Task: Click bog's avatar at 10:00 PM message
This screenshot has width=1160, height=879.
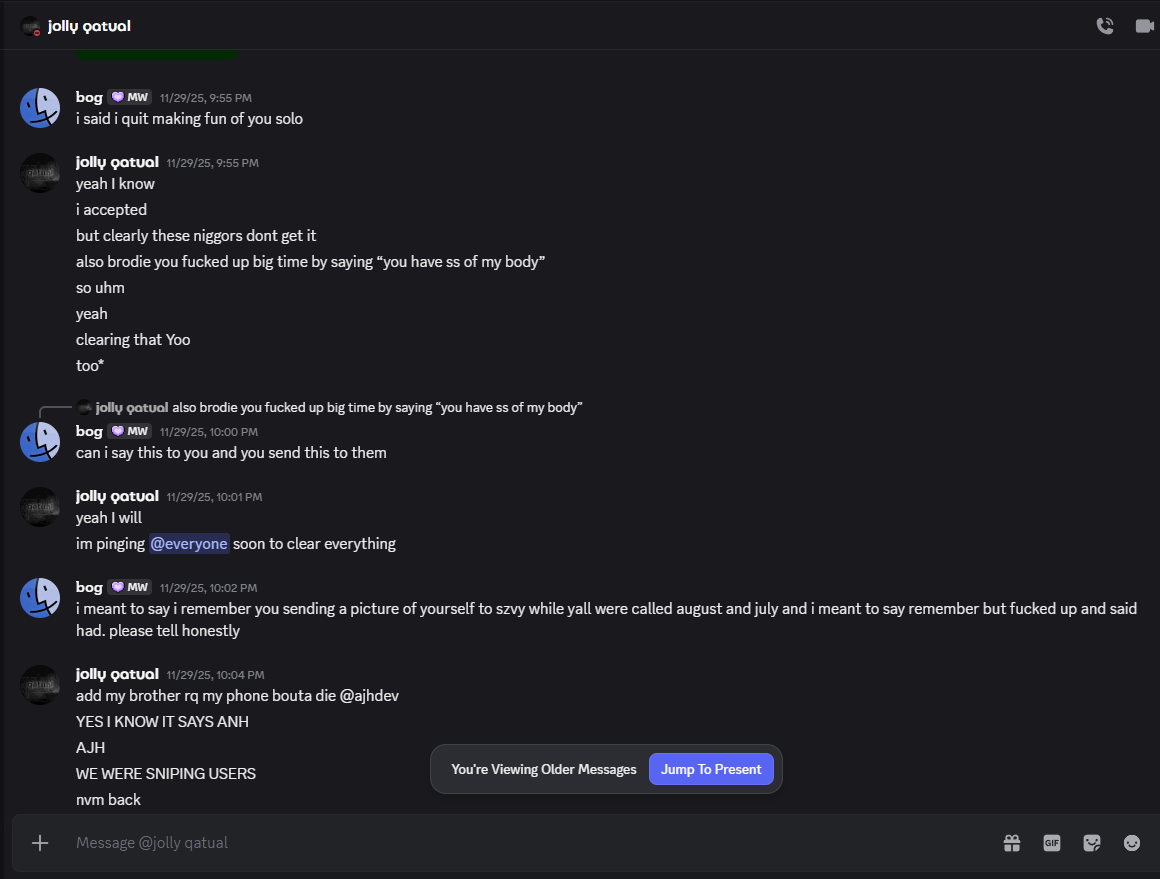Action: (40, 442)
